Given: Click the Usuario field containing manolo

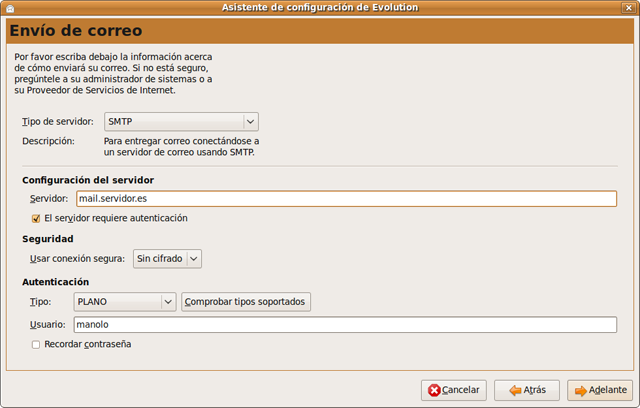Looking at the screenshot, I should 346,324.
